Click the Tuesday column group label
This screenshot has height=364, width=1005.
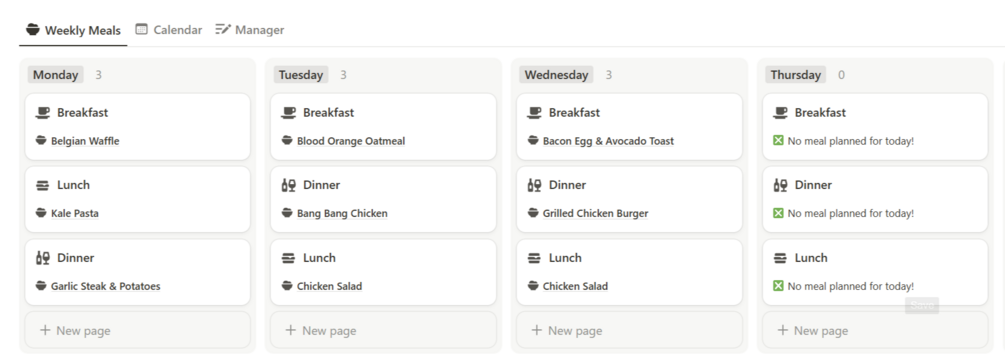pyautogui.click(x=301, y=75)
